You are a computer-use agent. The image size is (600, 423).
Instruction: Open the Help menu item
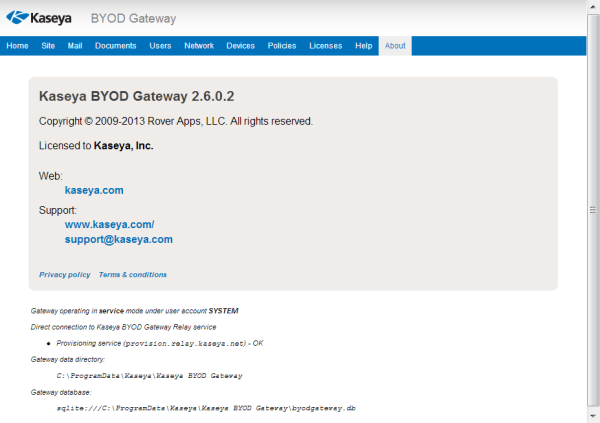364,46
